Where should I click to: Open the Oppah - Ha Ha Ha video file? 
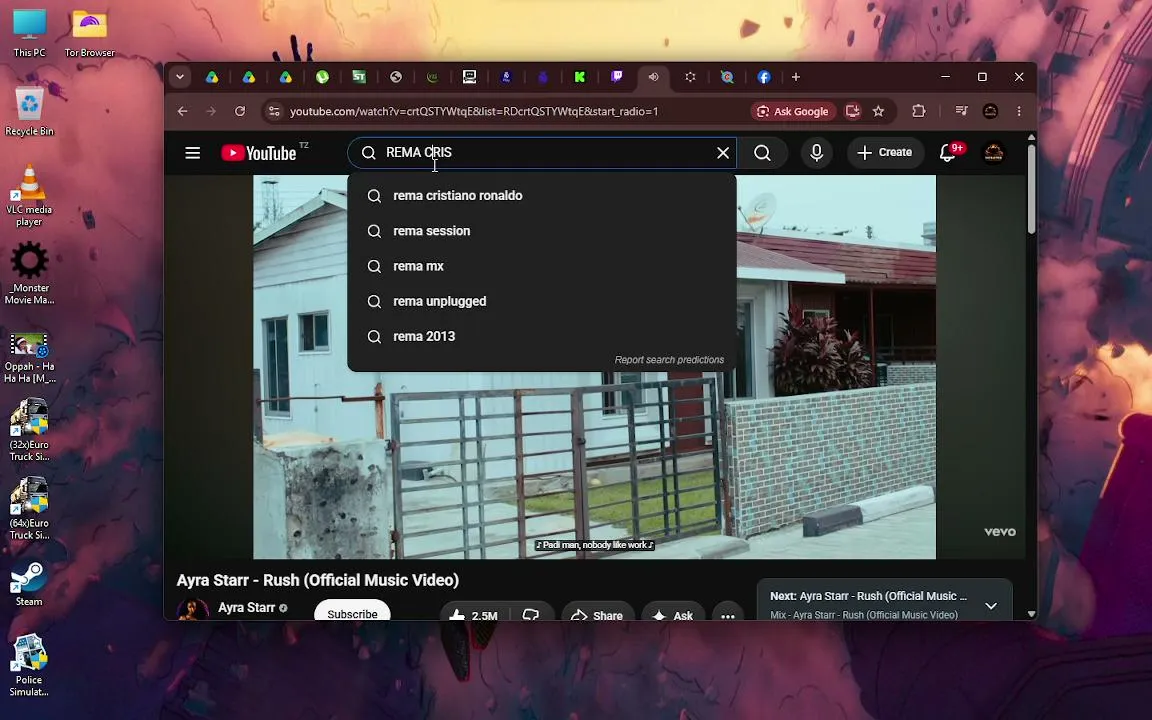[x=29, y=359]
